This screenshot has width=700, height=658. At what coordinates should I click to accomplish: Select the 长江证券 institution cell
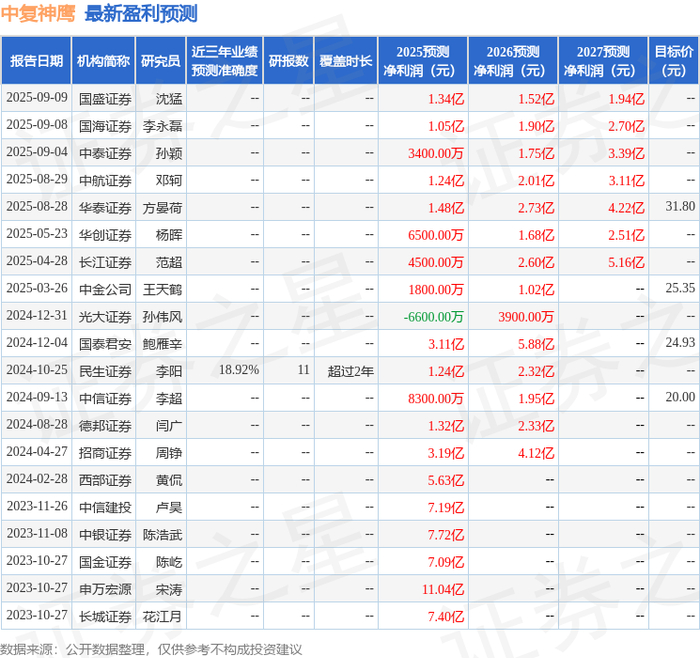(x=105, y=262)
